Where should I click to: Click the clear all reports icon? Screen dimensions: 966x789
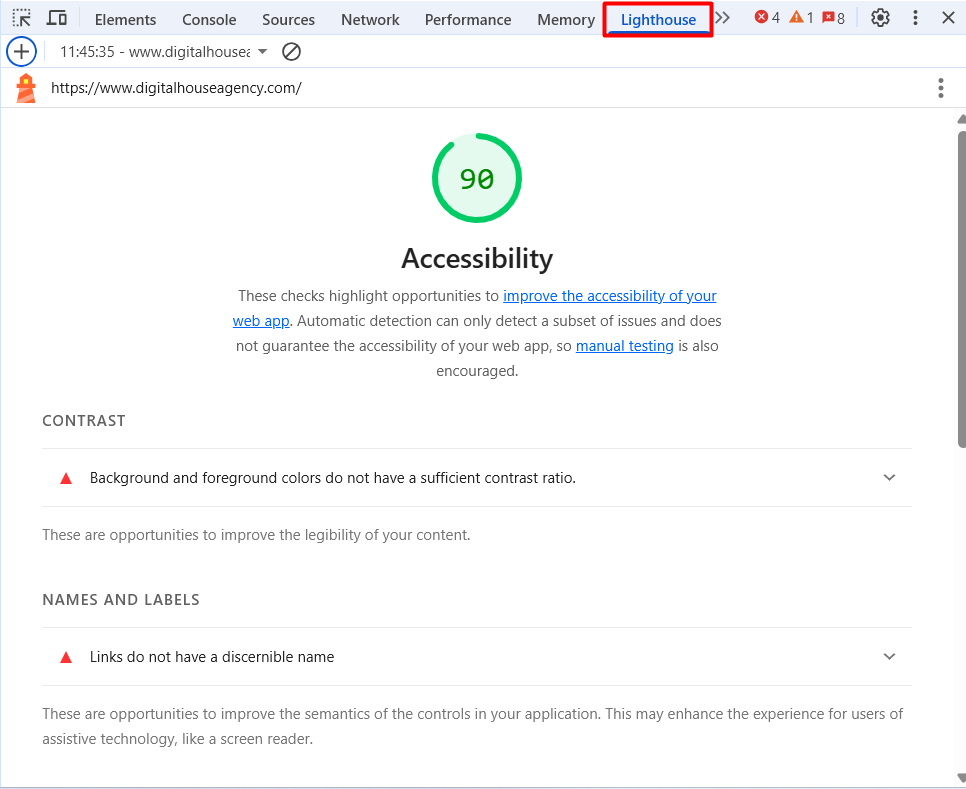tap(291, 51)
